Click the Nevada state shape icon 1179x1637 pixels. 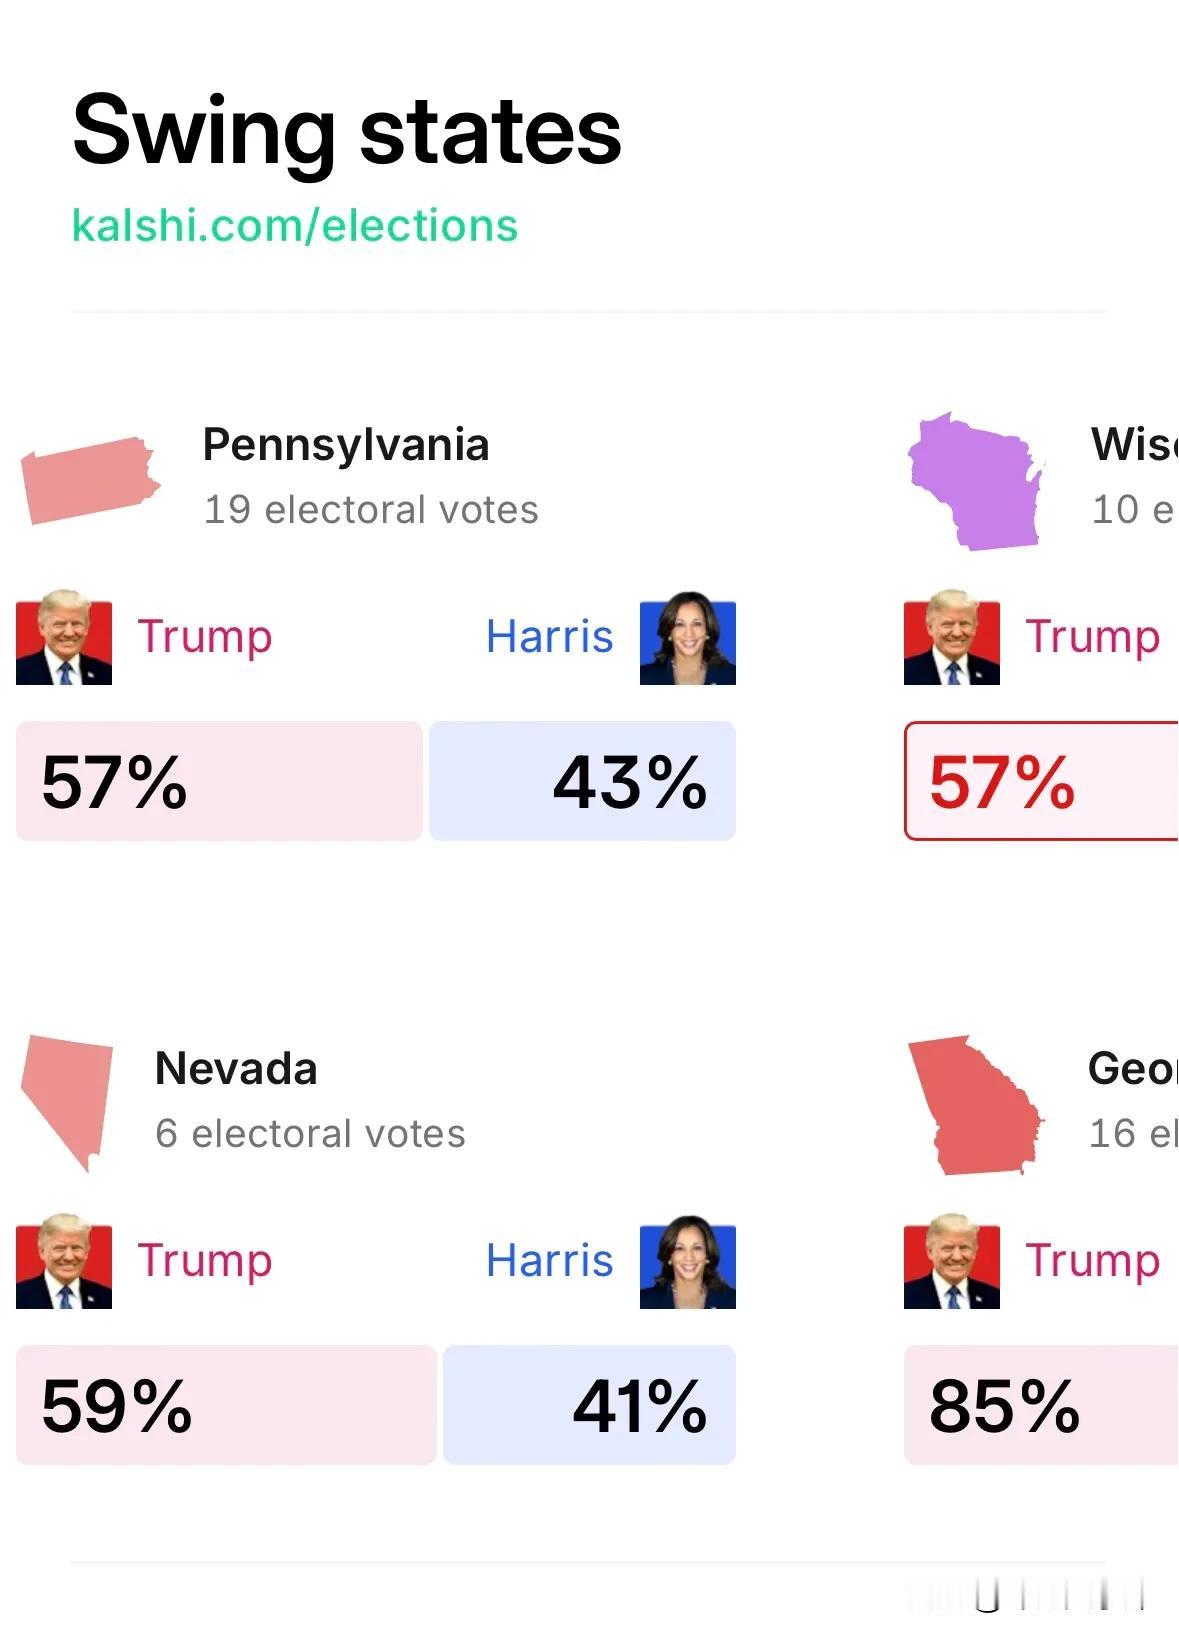[x=67, y=1103]
